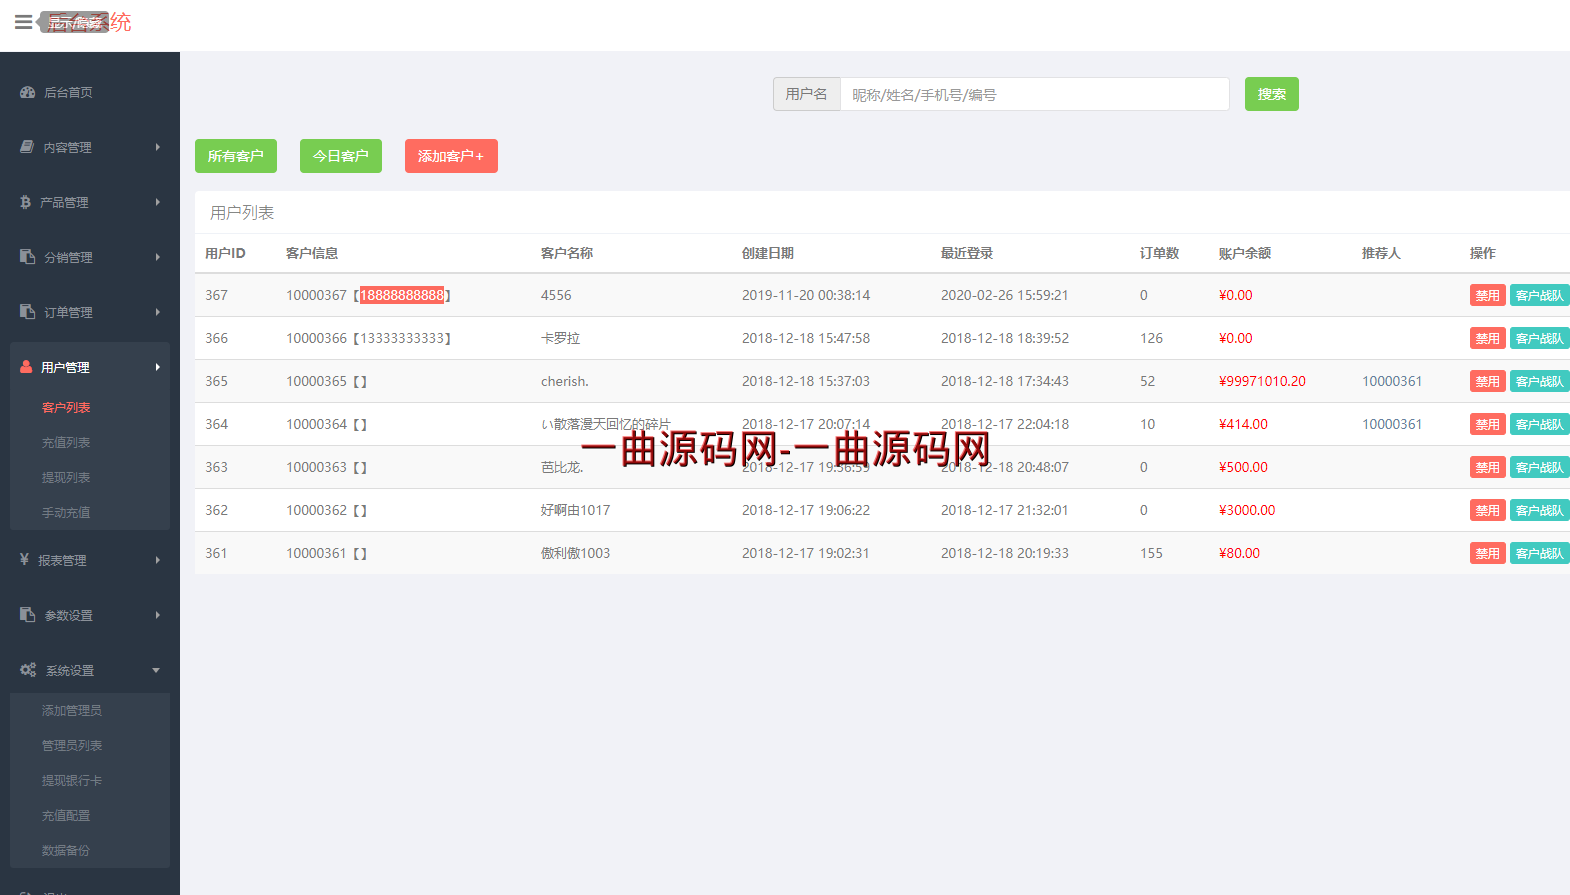The height and width of the screenshot is (895, 1570).
Task: Click 禁用 for user 364
Action: click(x=1488, y=424)
